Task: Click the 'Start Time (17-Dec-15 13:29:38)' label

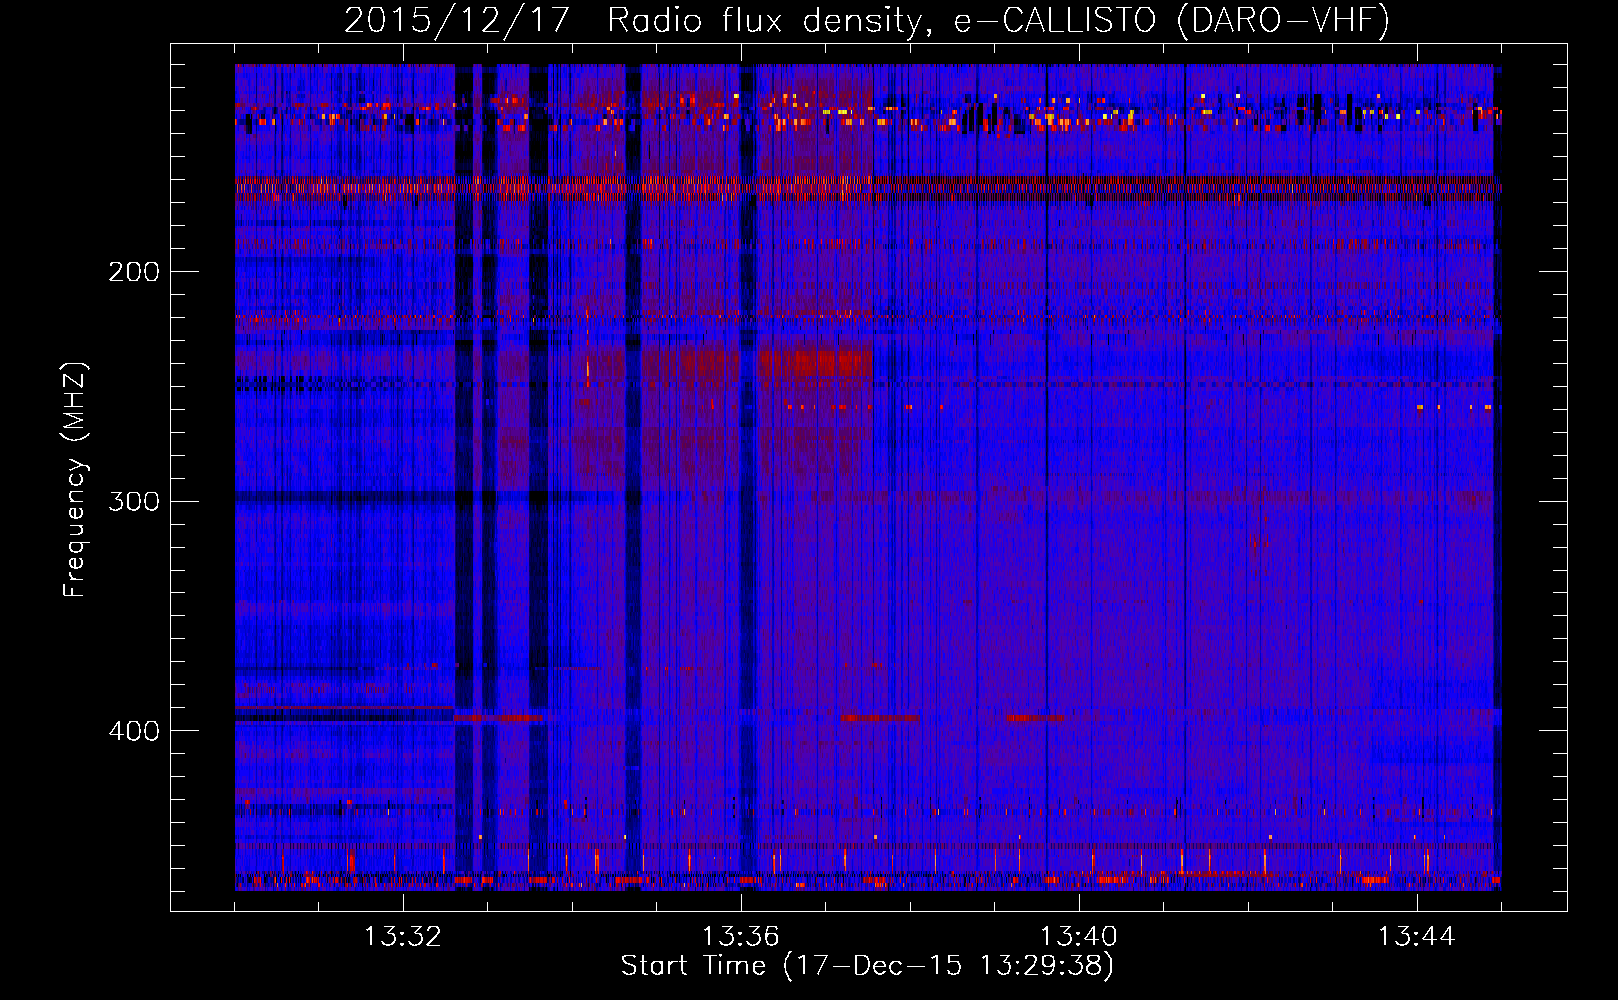Action: (867, 966)
